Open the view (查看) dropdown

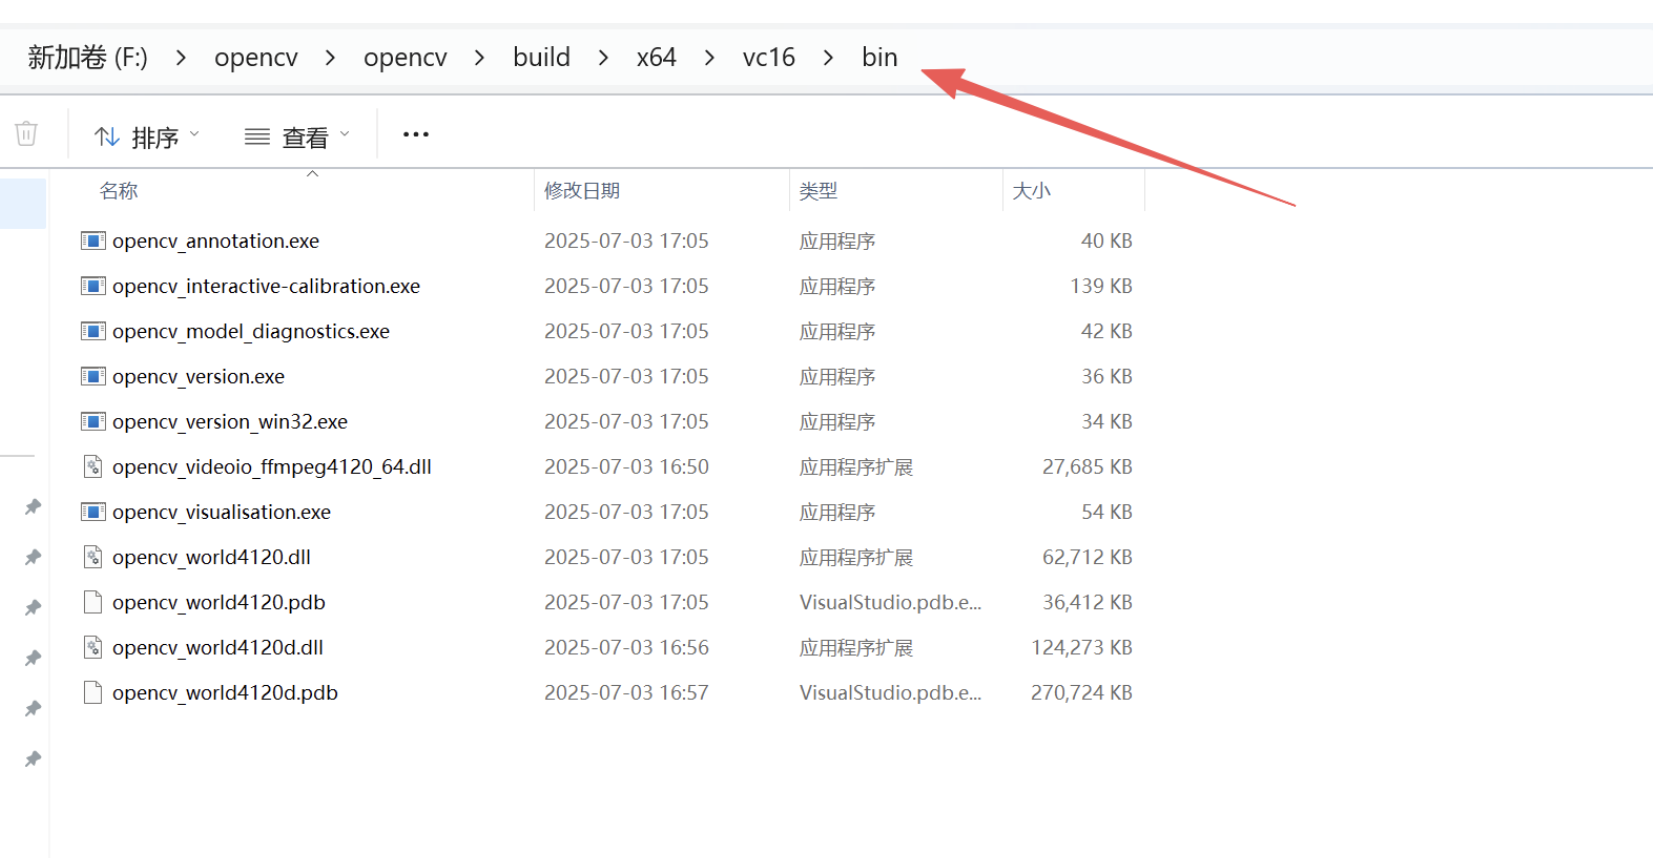tap(297, 136)
